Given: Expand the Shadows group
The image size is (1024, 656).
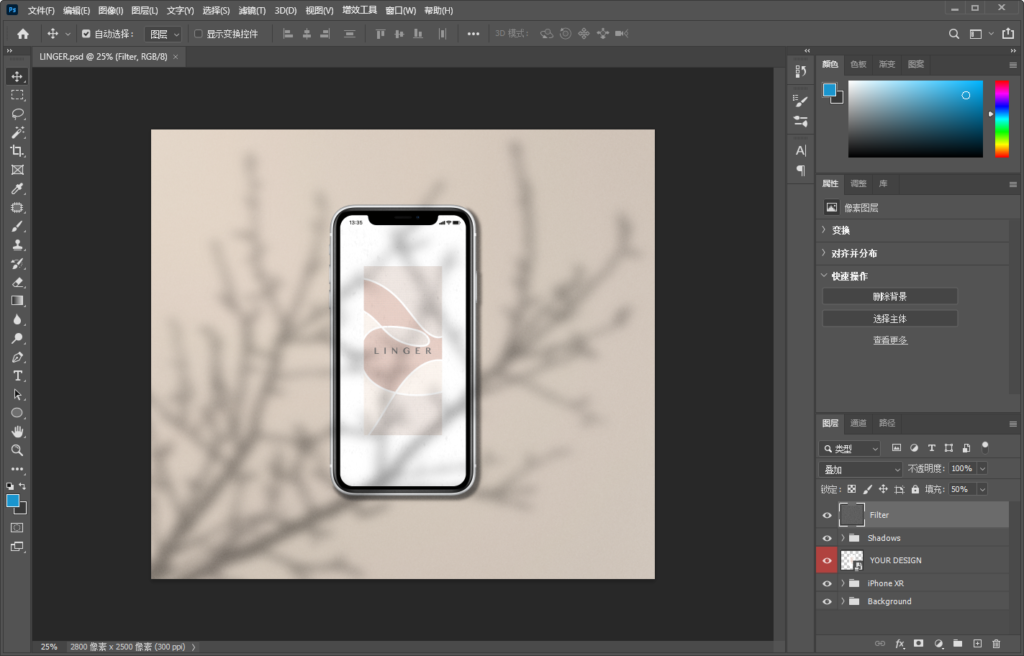Looking at the screenshot, I should 842,538.
